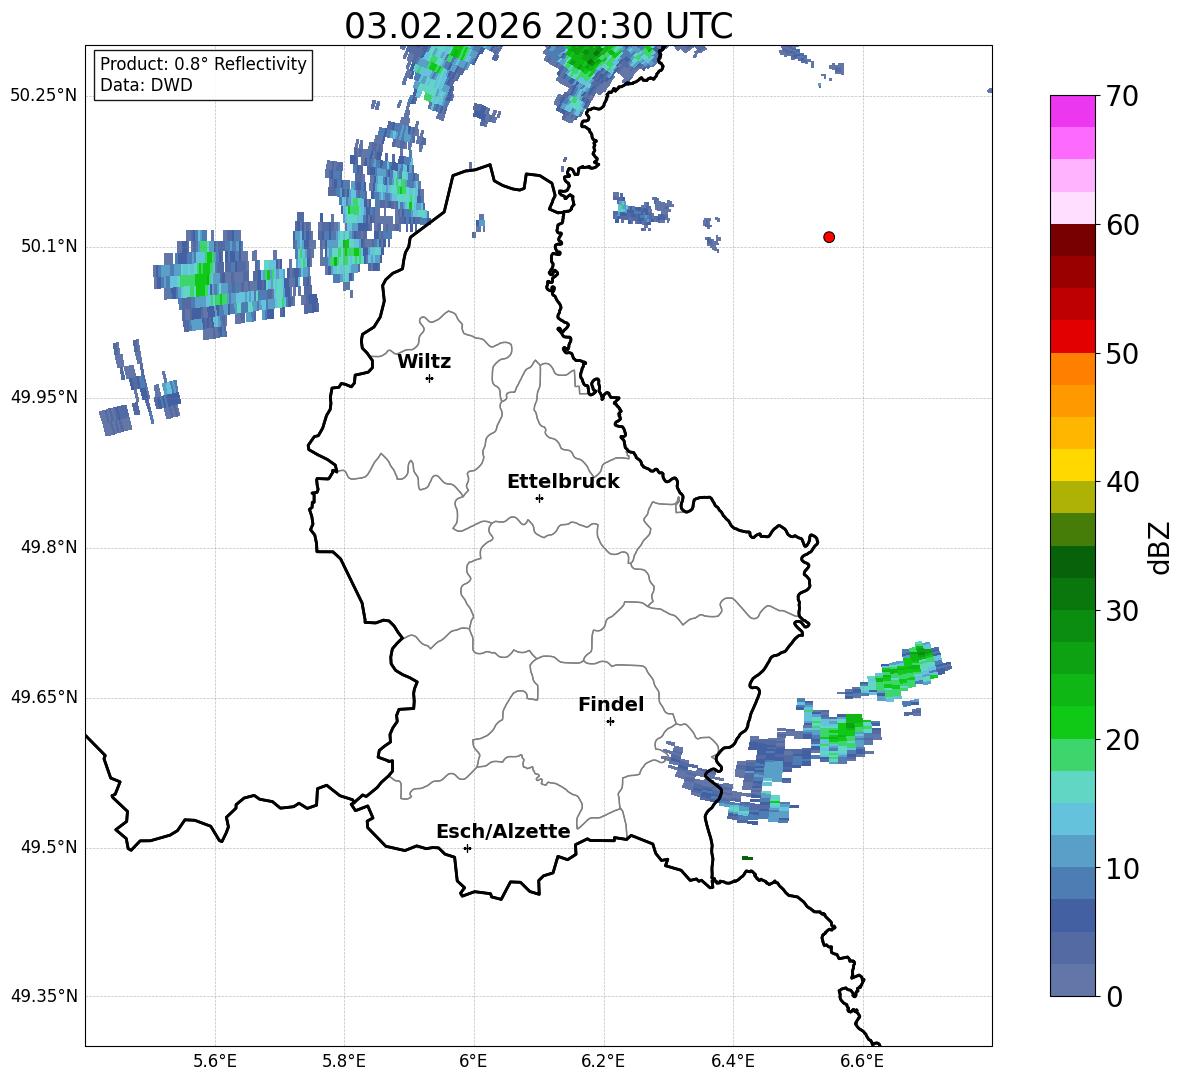
Task: Click the '6.4°E' longitude label
Action: (x=733, y=1061)
